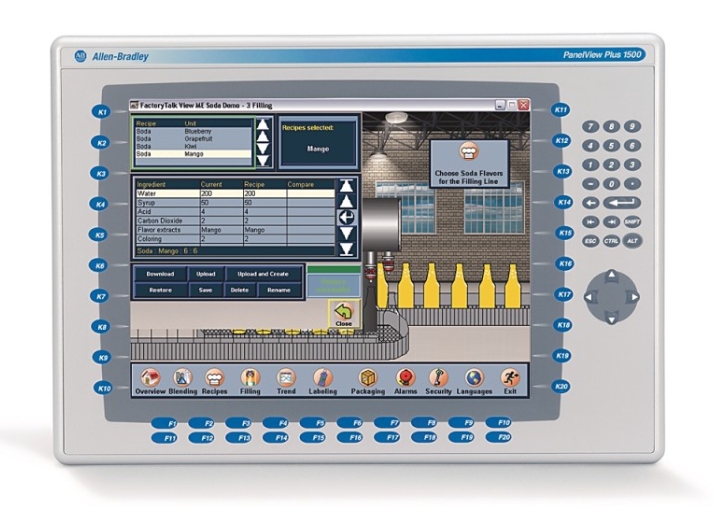Click the K20 hardware key
The width and height of the screenshot is (714, 507).
[x=561, y=386]
